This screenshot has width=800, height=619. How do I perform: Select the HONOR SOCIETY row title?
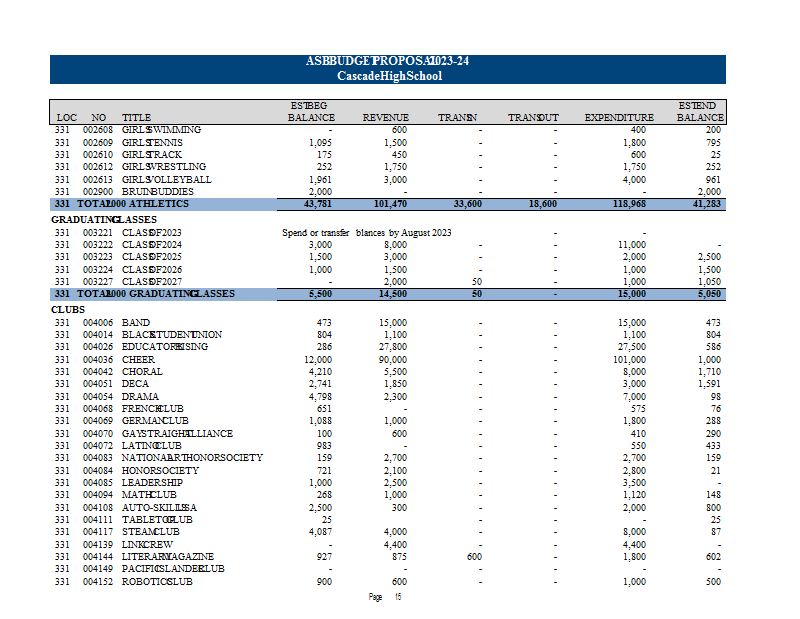(160, 471)
